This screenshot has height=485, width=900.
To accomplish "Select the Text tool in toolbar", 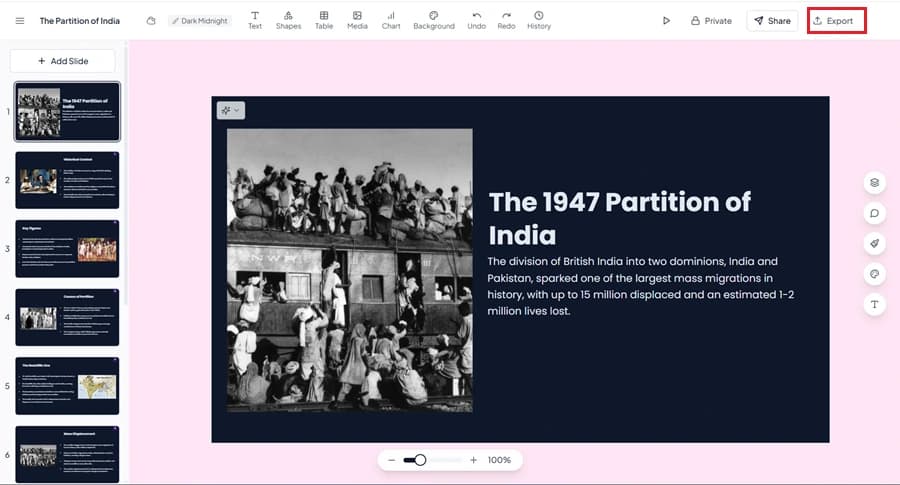I will coord(255,20).
